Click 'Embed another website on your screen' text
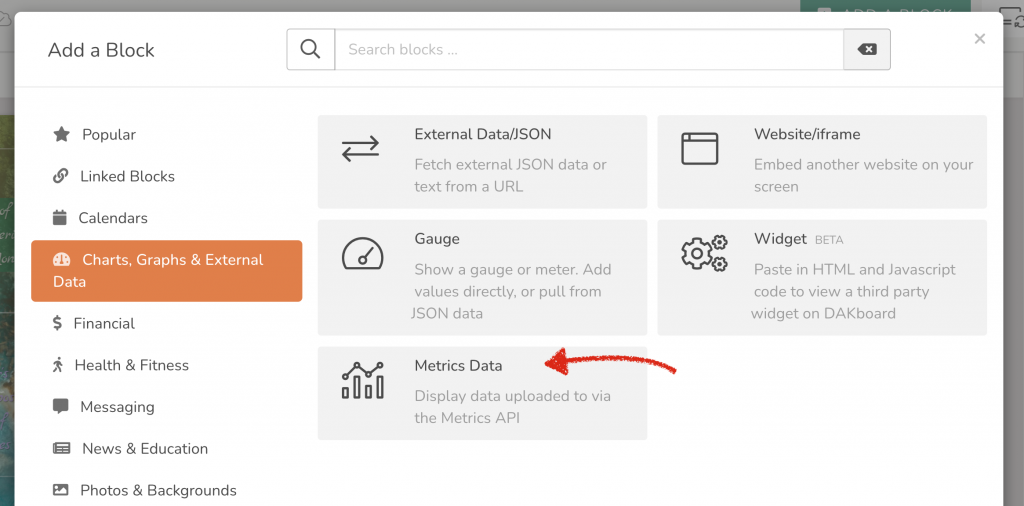The height and width of the screenshot is (506, 1024). (x=863, y=176)
